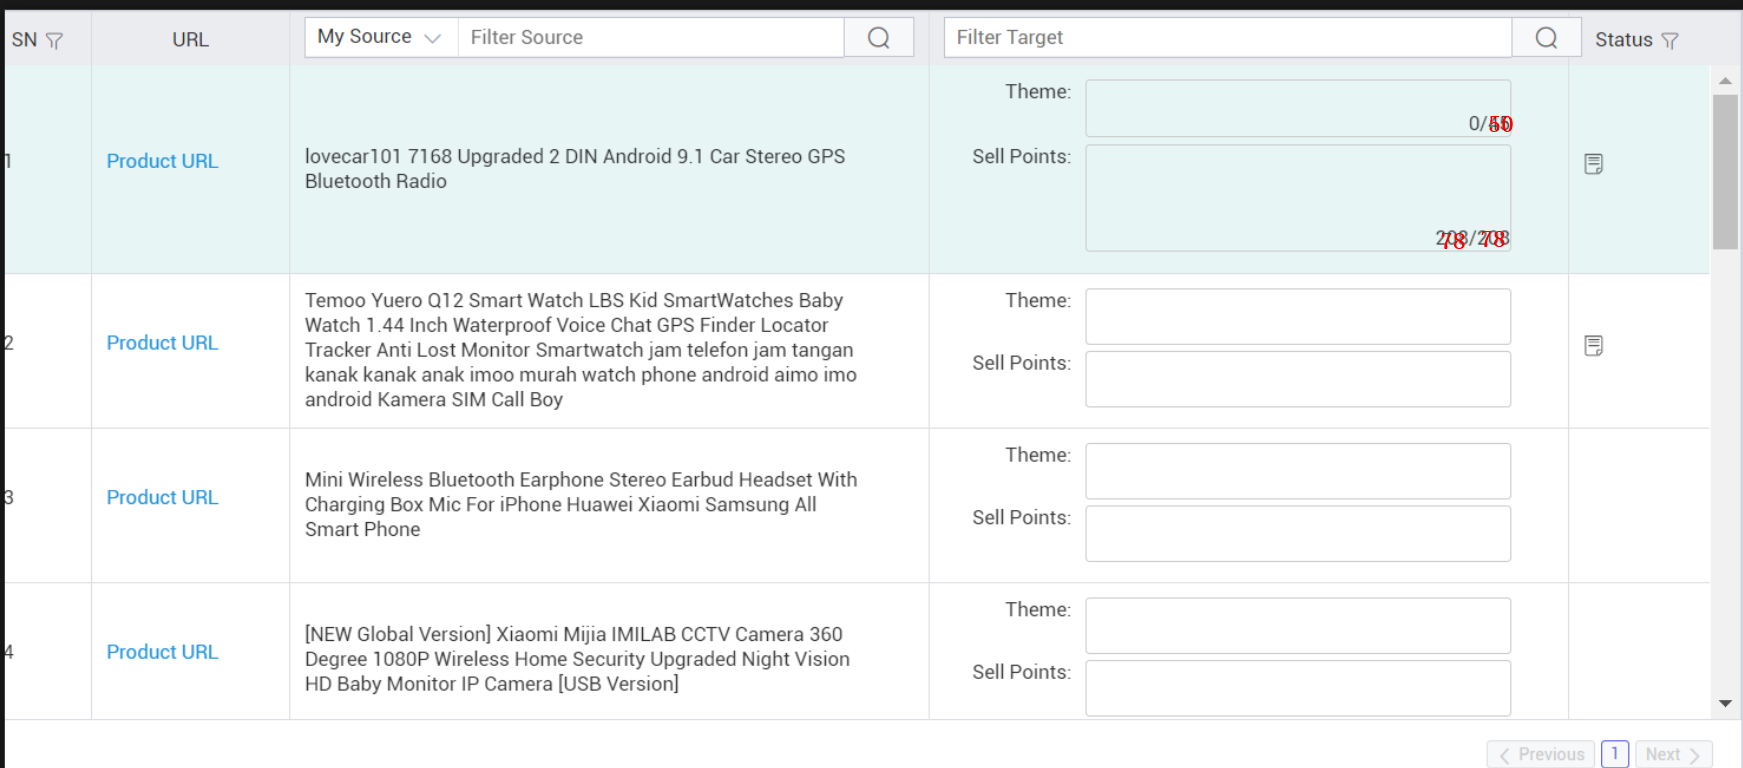Screen dimensions: 1743x768
Task: Click the Filter Source search icon
Action: click(878, 38)
